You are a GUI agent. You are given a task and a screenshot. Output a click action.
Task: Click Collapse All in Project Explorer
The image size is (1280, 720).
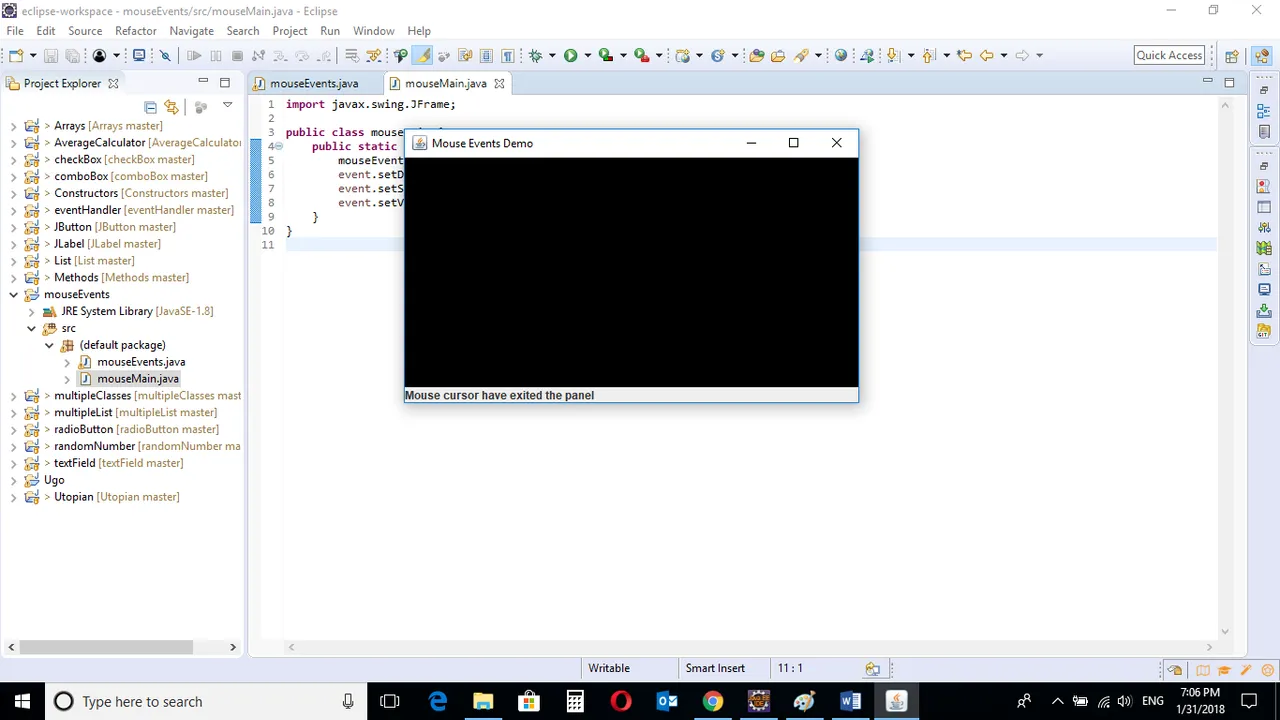coord(150,106)
